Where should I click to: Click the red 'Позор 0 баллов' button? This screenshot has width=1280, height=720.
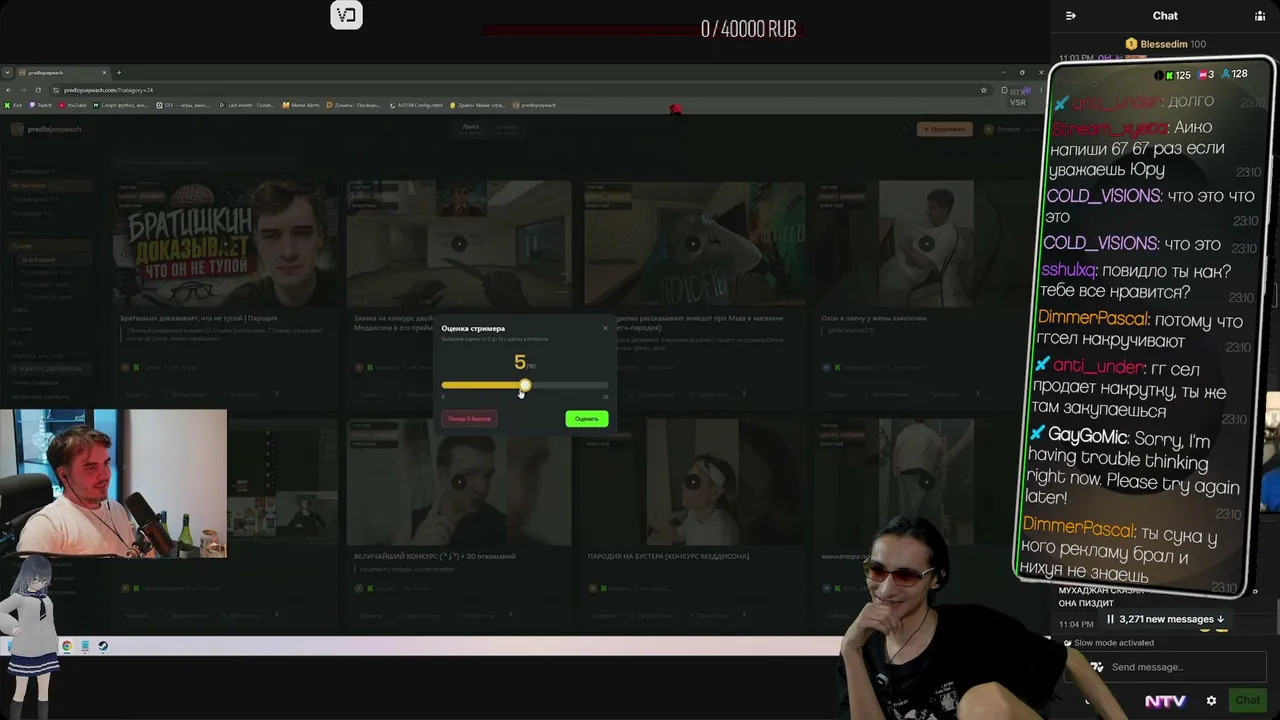coord(469,419)
